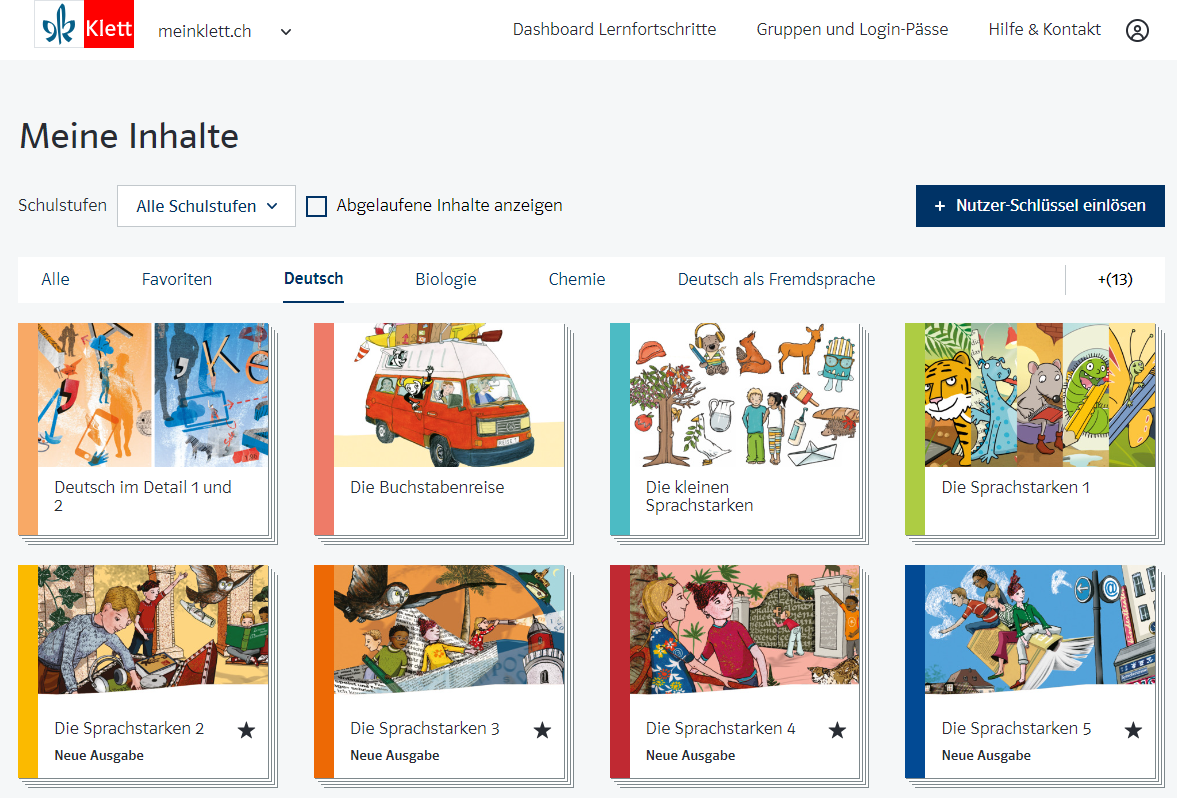1177x798 pixels.
Task: Enable Abgelaufene Inhalte anzeigen
Action: pos(317,206)
